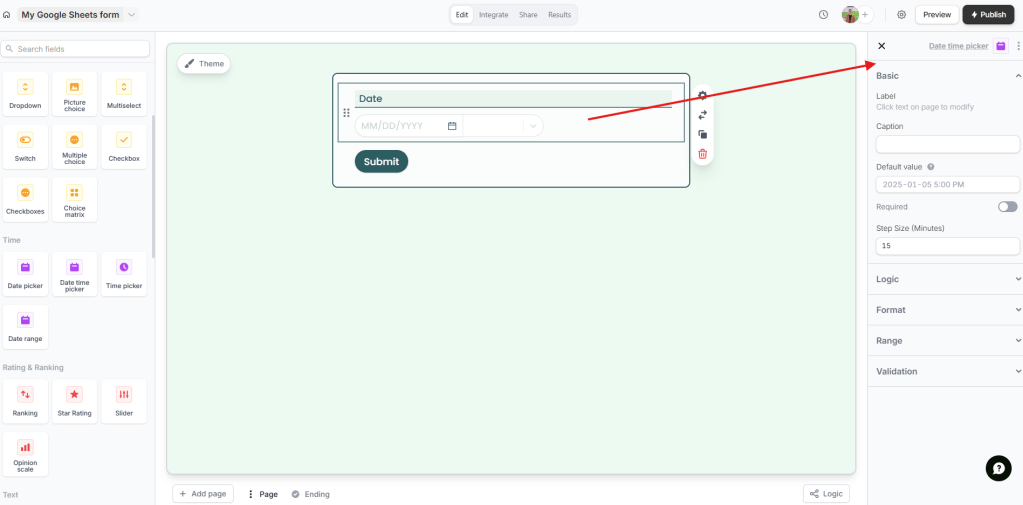Add the Time picker field
This screenshot has width=1023, height=505.
click(x=124, y=273)
